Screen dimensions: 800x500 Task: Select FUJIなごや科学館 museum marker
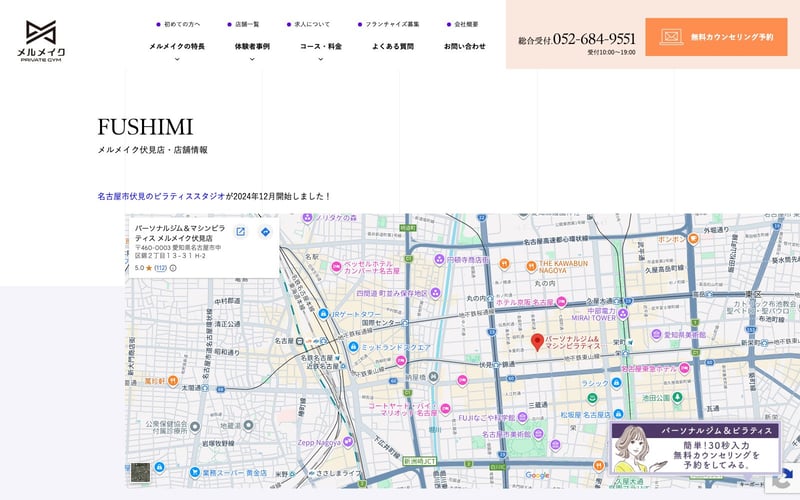(522, 417)
